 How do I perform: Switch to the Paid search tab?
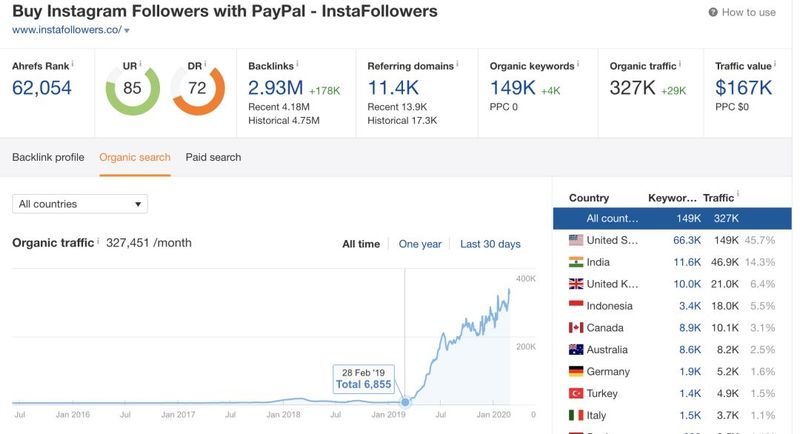tap(213, 157)
